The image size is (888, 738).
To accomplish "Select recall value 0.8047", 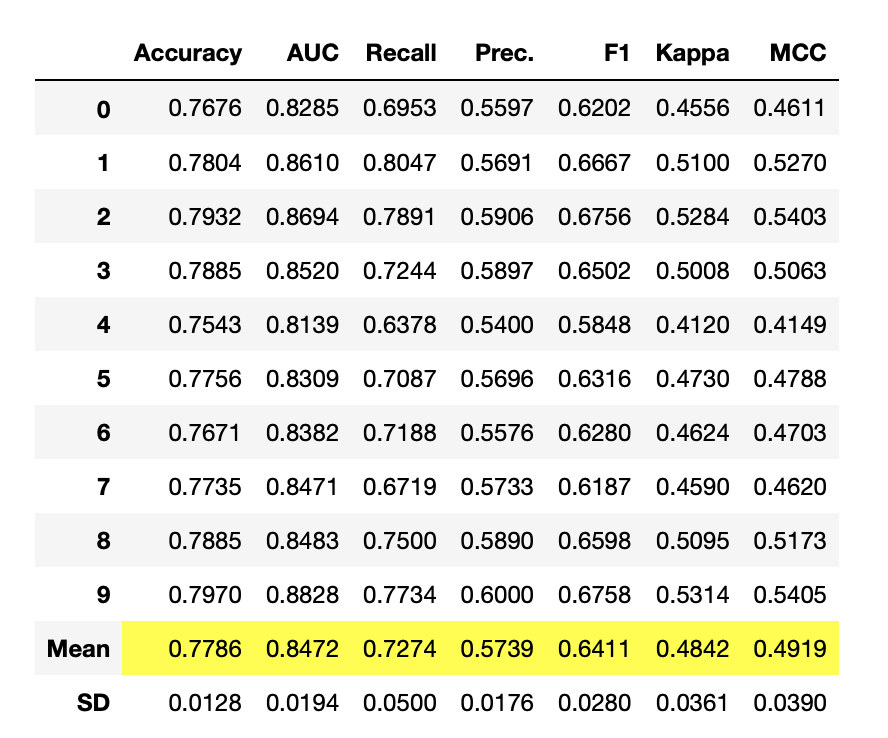I will click(400, 163).
